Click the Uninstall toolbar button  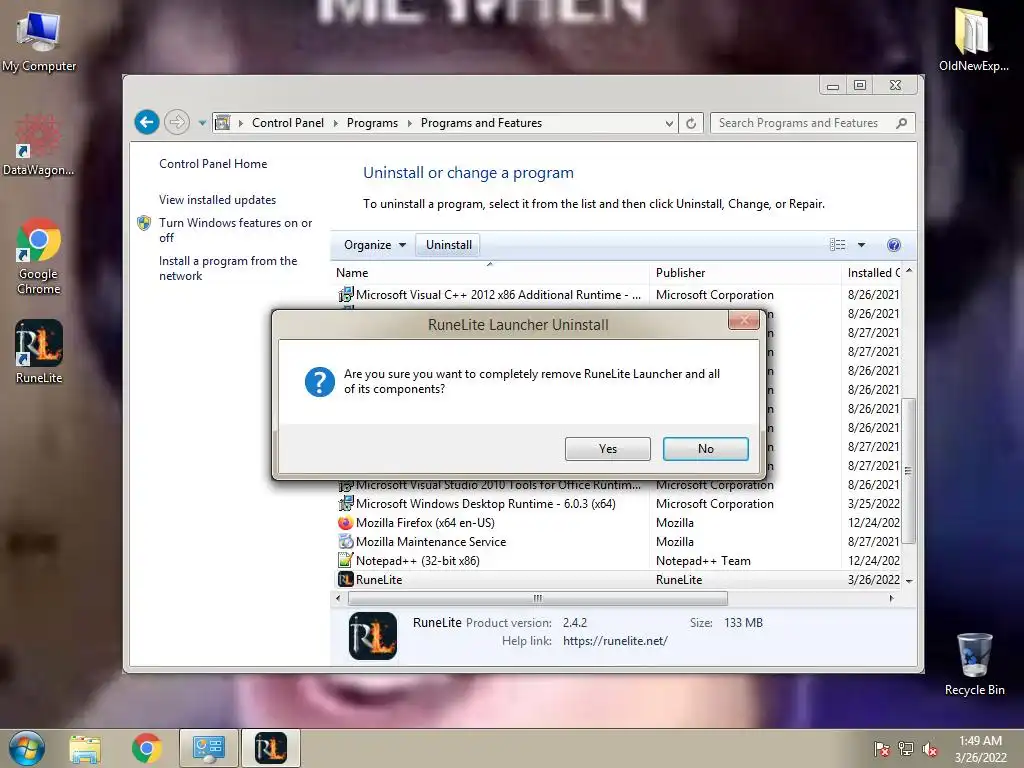(449, 245)
